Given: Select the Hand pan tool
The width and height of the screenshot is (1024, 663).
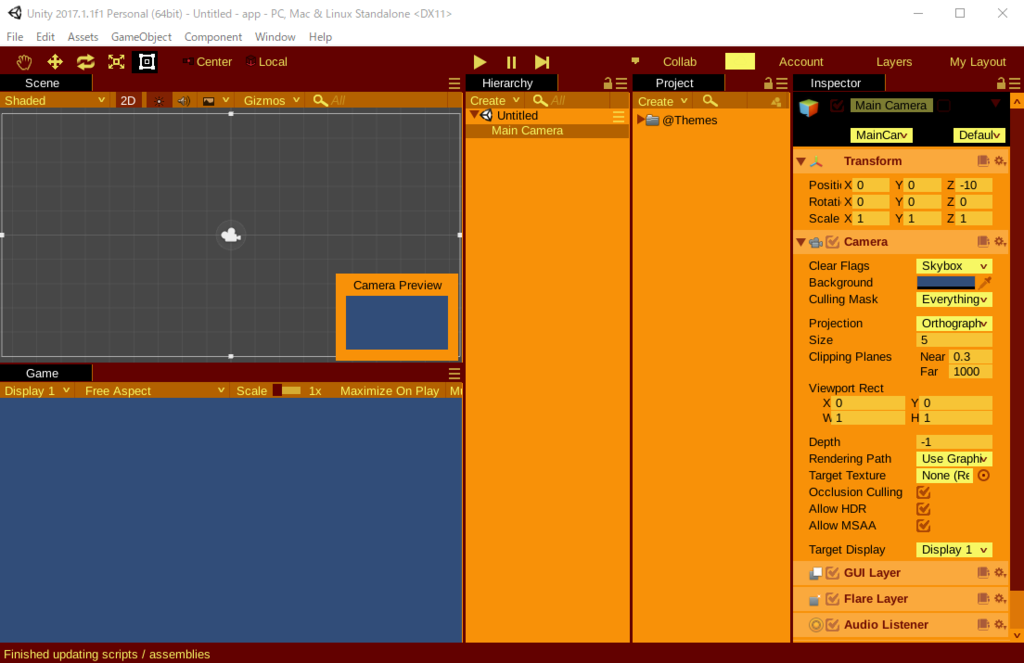Looking at the screenshot, I should [x=24, y=61].
